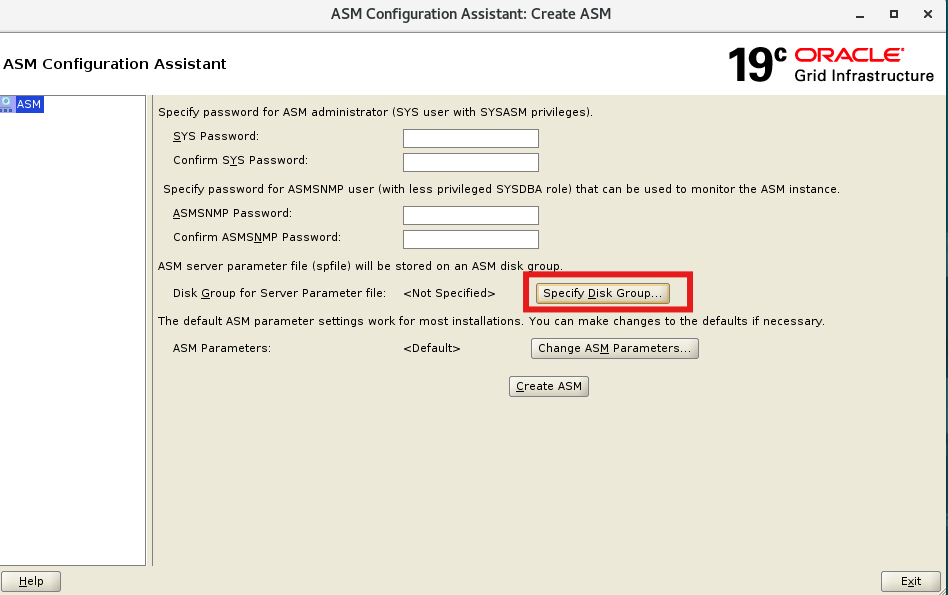Click the Confirm SYS Password label

(x=240, y=160)
